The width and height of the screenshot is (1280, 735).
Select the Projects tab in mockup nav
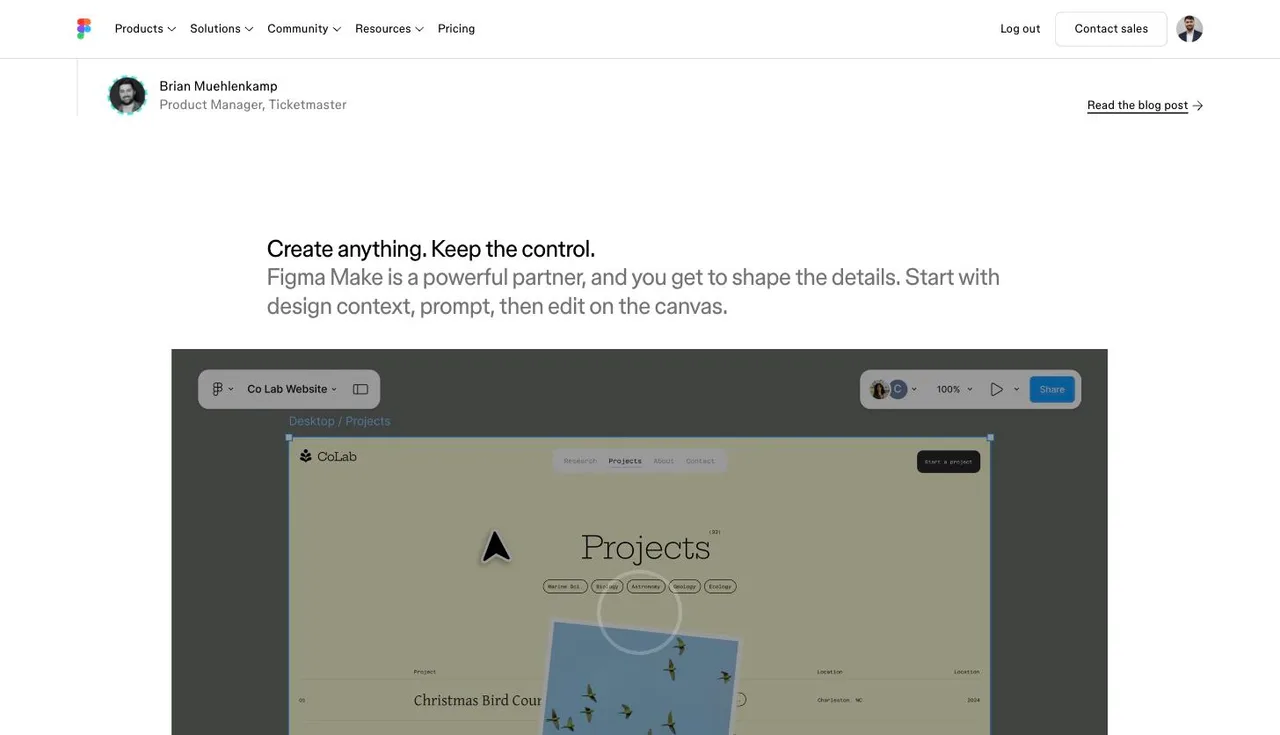click(625, 461)
